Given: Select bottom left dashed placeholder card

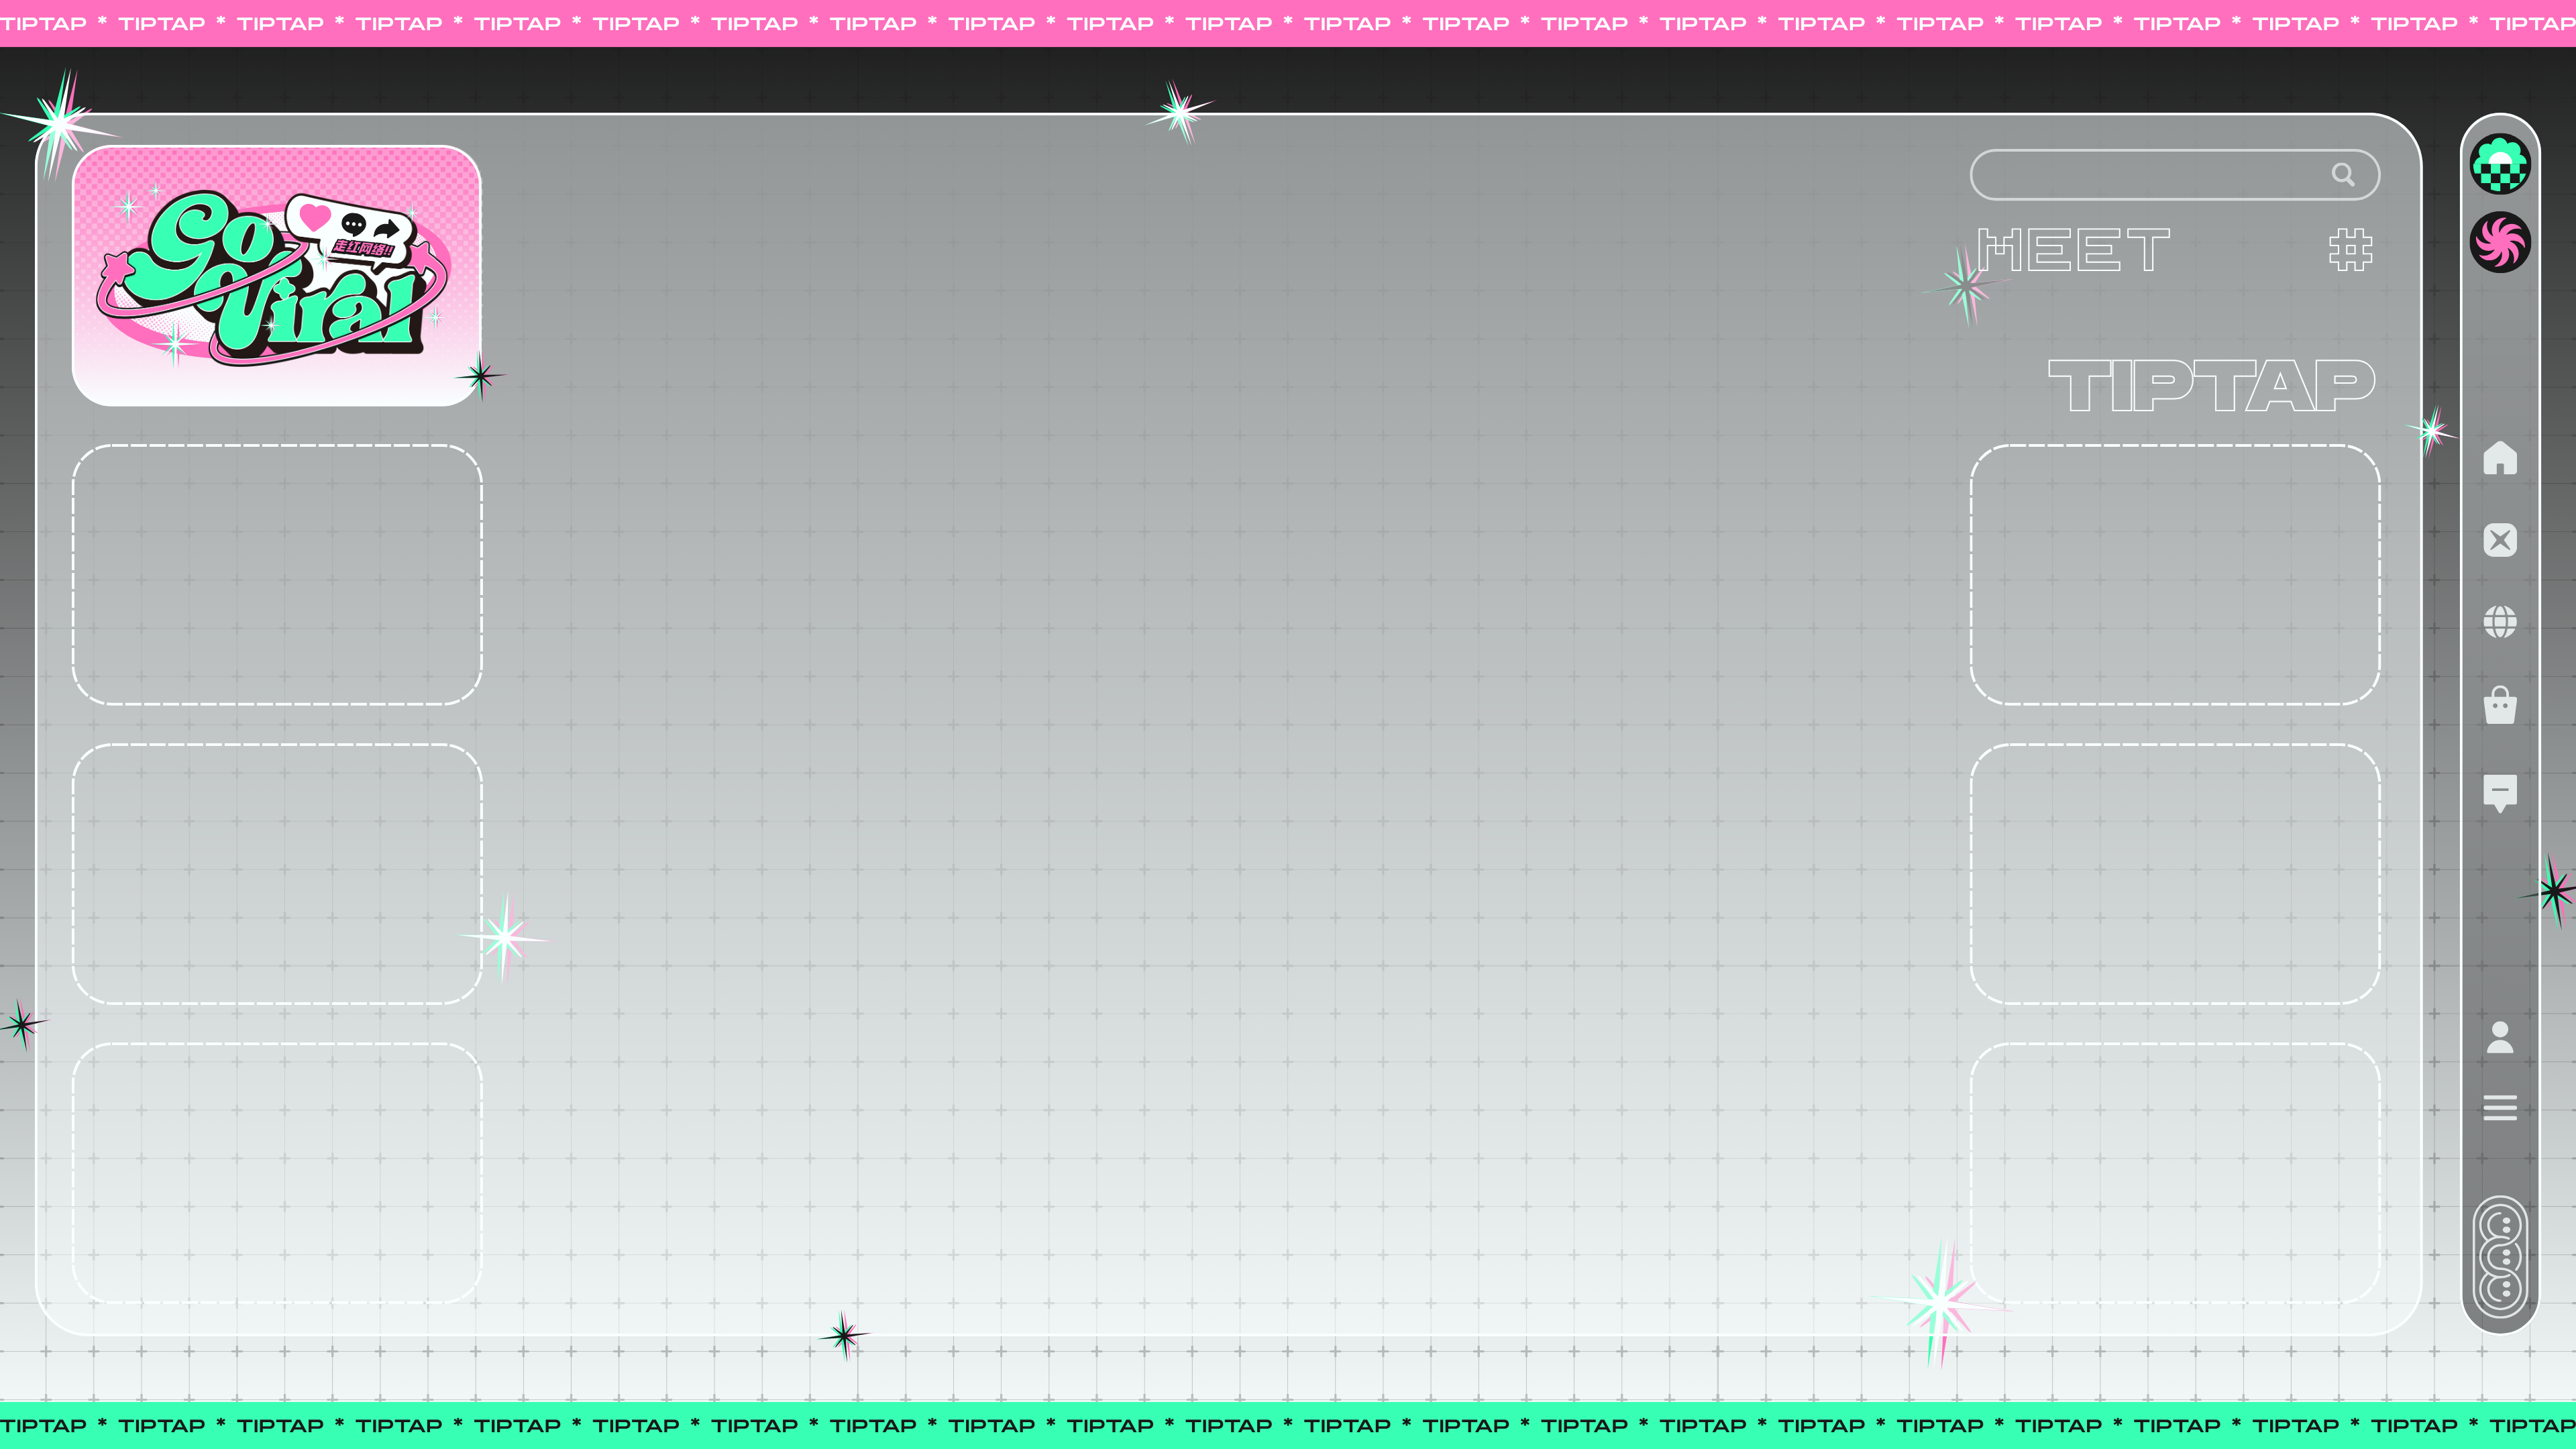Looking at the screenshot, I should click(277, 1173).
